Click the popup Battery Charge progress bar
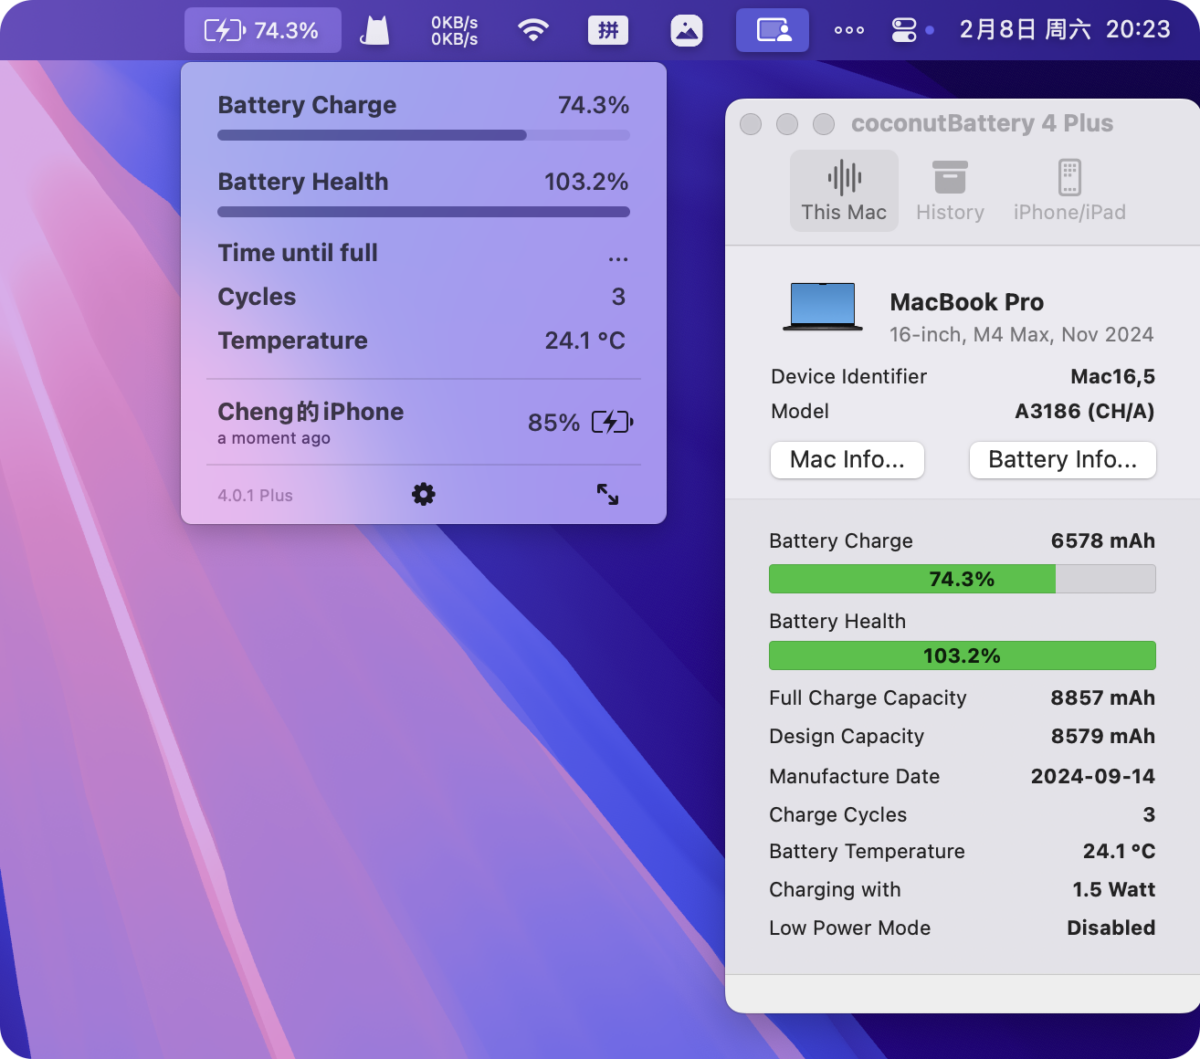 (424, 135)
